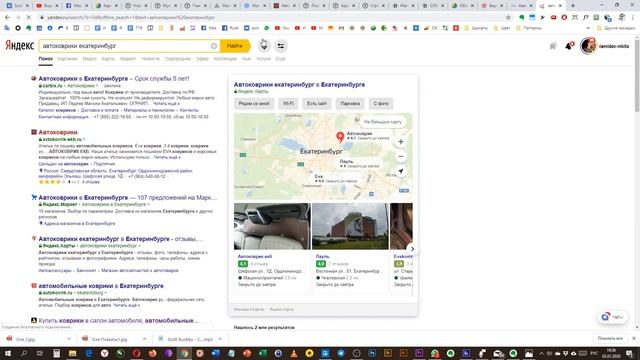The height and width of the screenshot is (360, 640).
Task: Open the Windows Start menu
Action: click(x=8, y=353)
